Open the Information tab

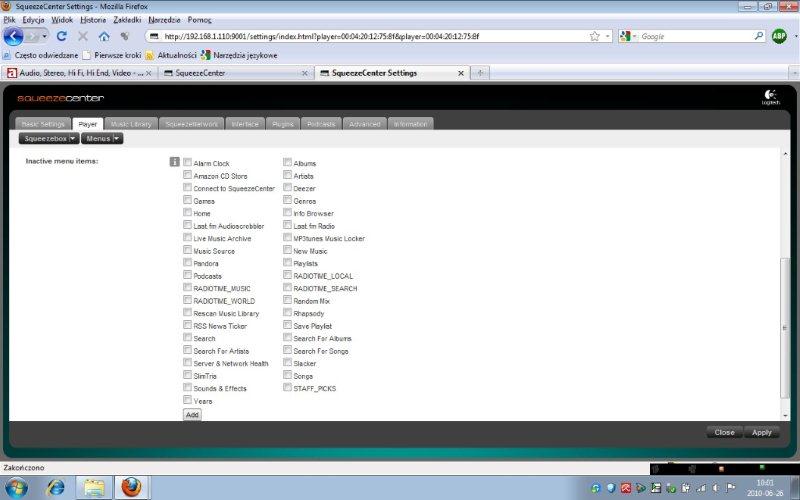tap(411, 124)
